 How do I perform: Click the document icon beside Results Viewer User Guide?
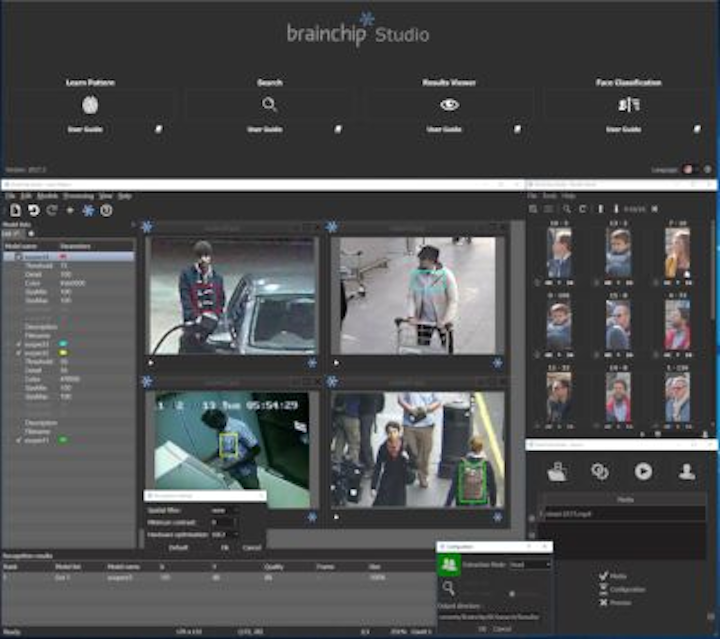(x=518, y=129)
